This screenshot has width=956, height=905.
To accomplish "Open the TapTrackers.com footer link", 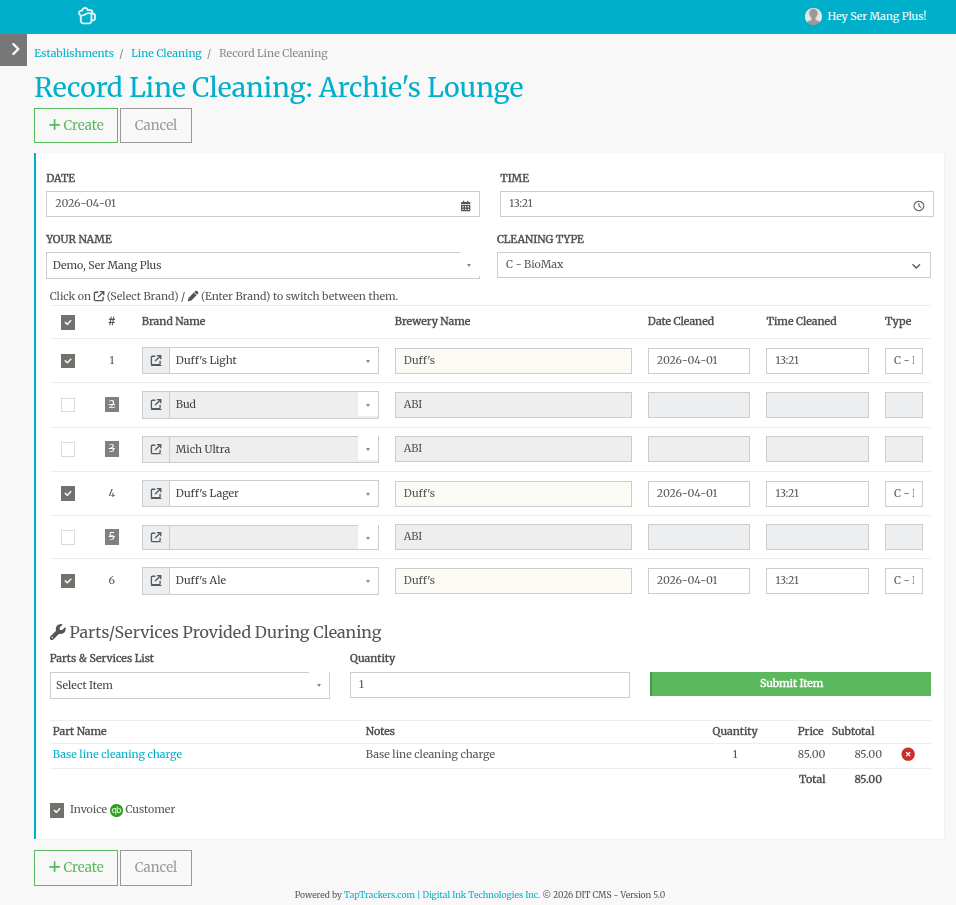I will [x=379, y=895].
